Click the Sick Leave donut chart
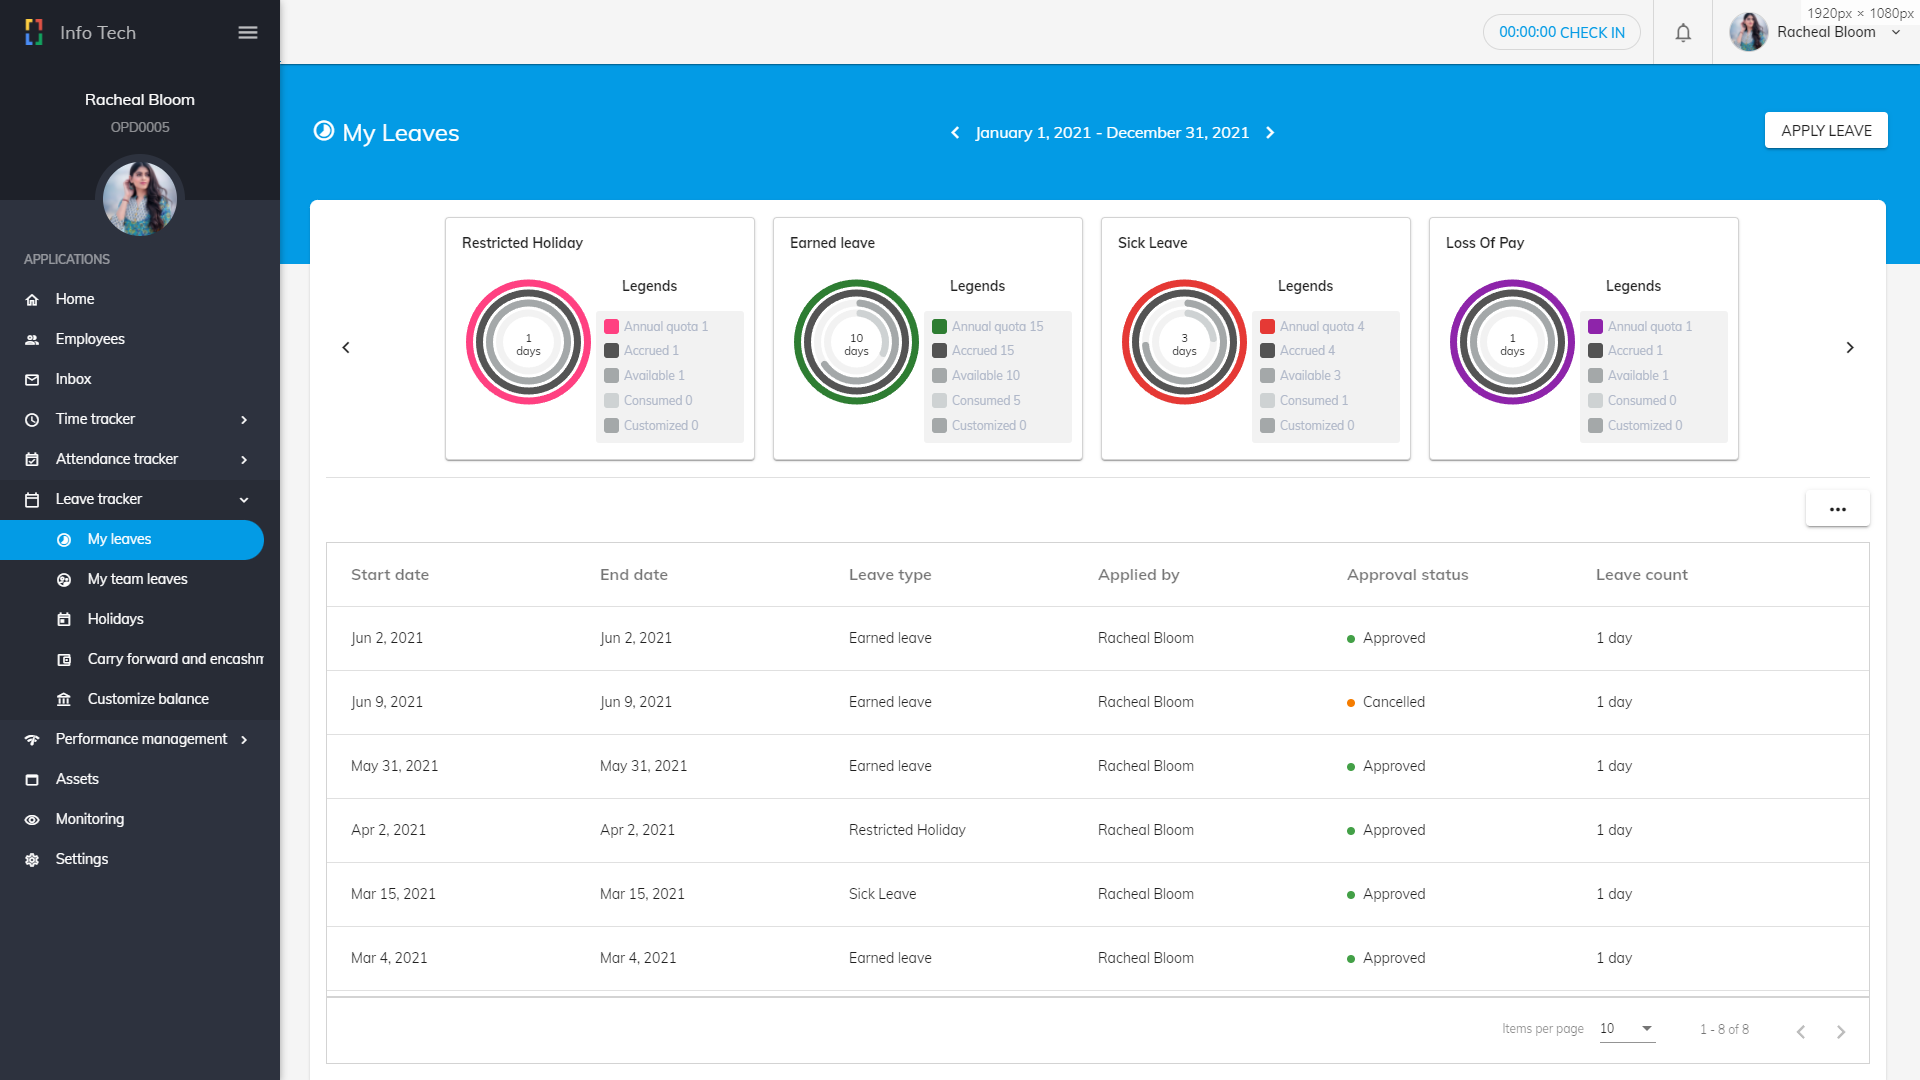 click(x=1184, y=342)
